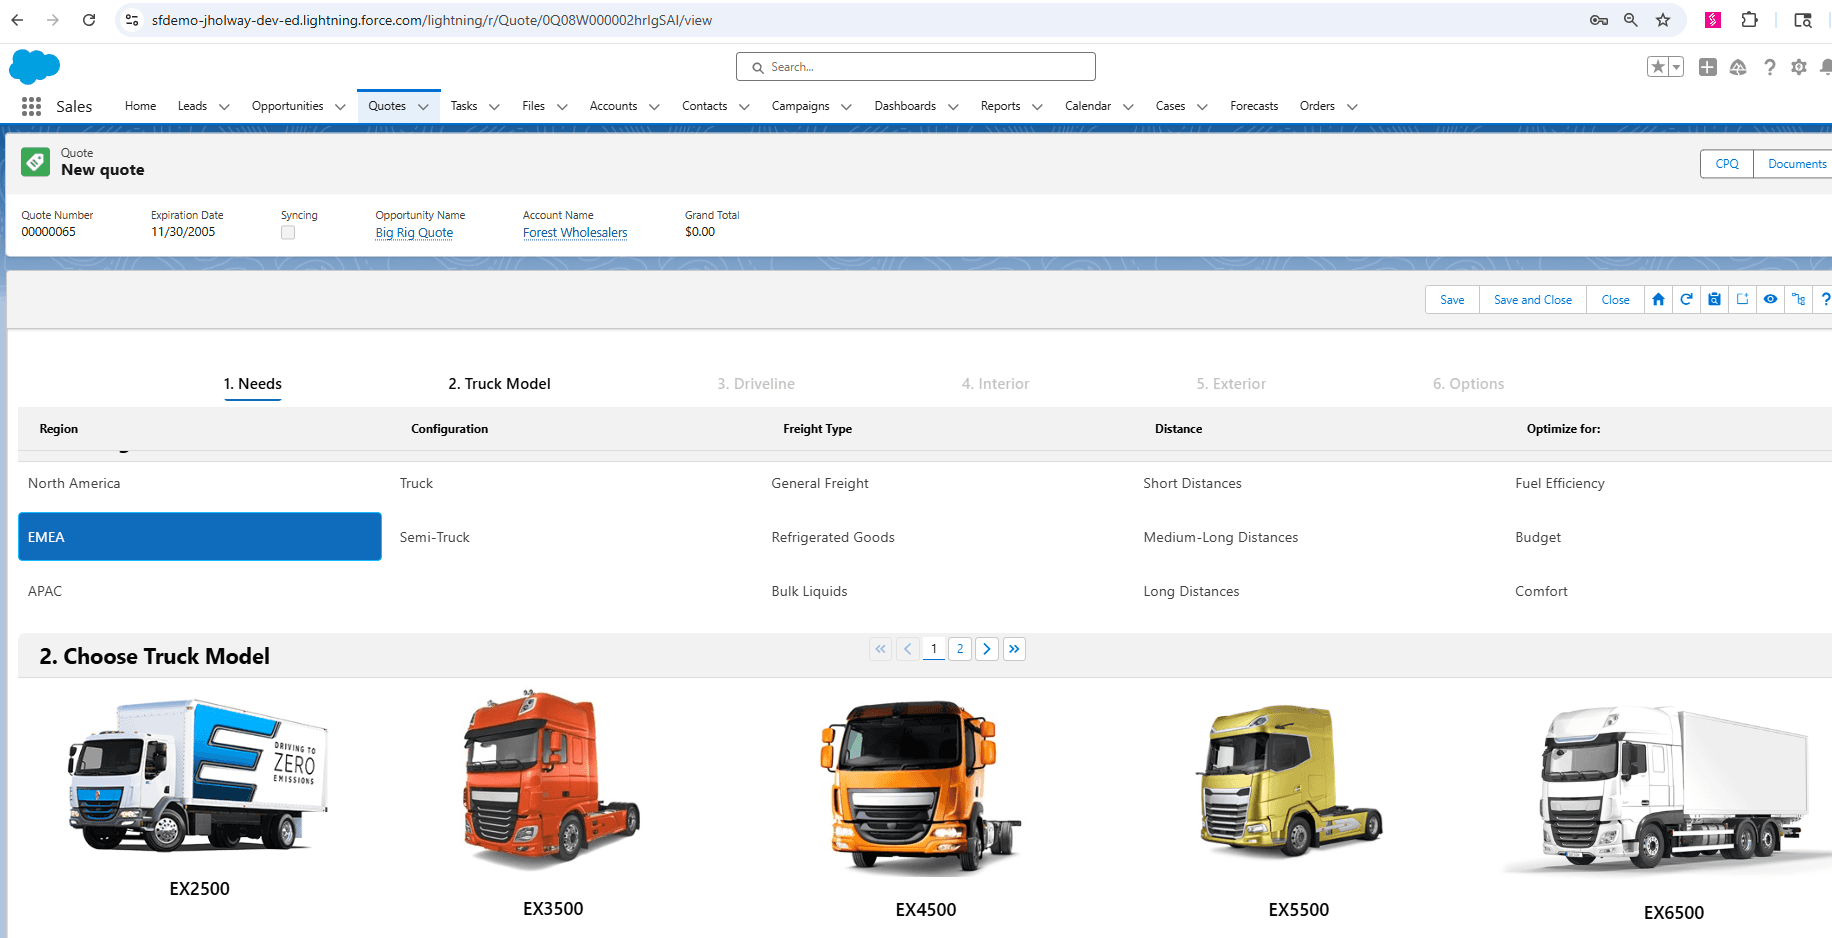This screenshot has width=1832, height=938.
Task: Select the North America region
Action: coord(199,483)
